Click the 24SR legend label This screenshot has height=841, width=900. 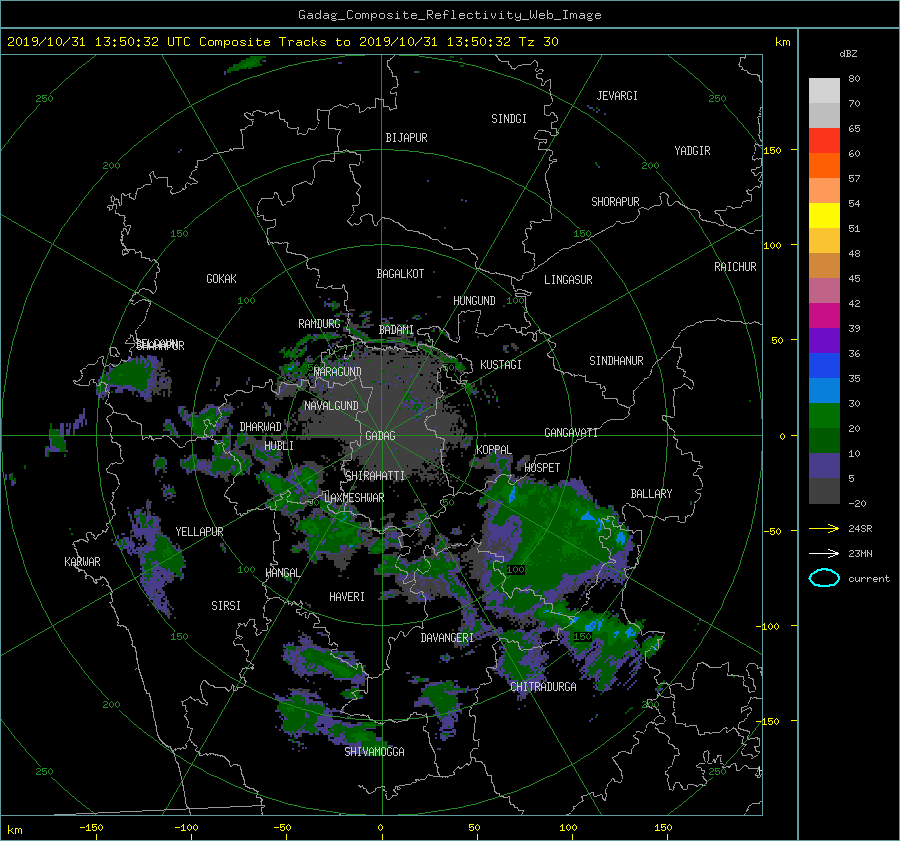coord(860,529)
